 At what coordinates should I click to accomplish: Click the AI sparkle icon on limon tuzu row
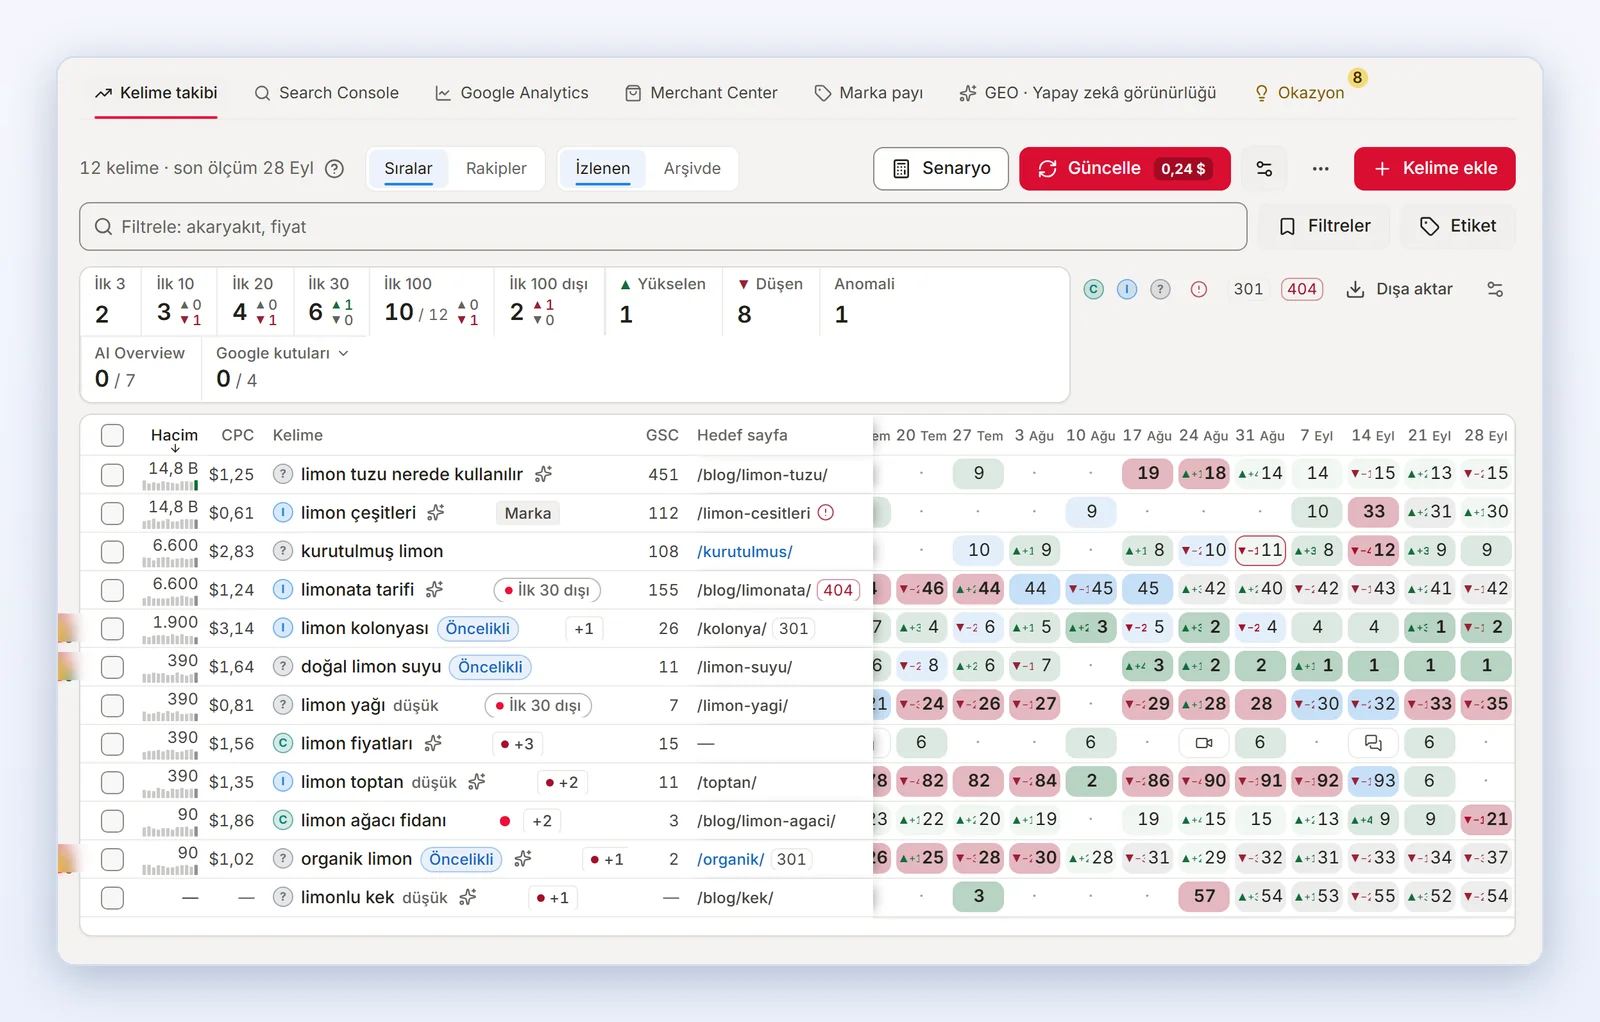[543, 474]
